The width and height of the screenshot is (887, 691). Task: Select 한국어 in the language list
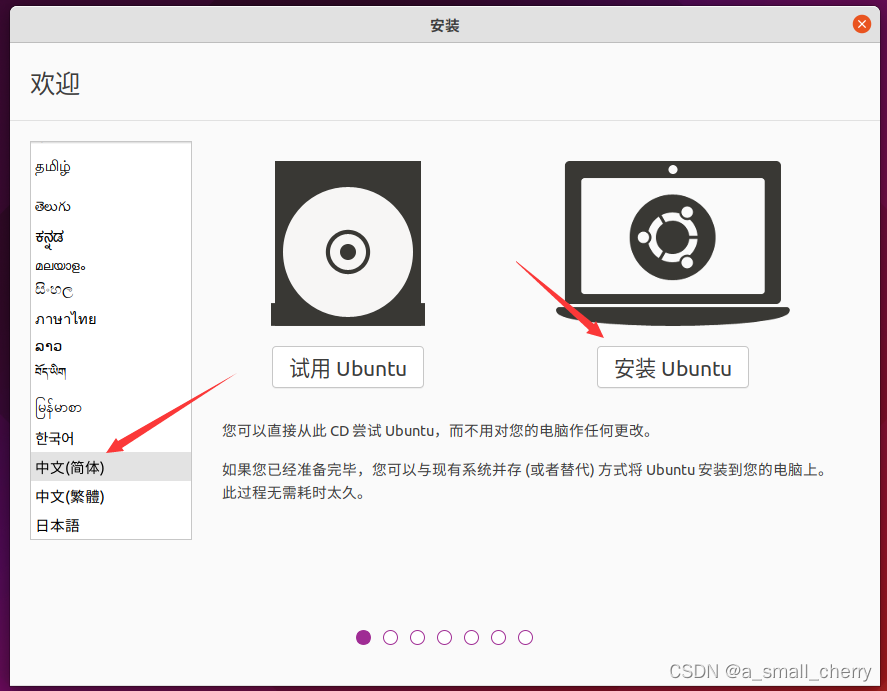111,438
